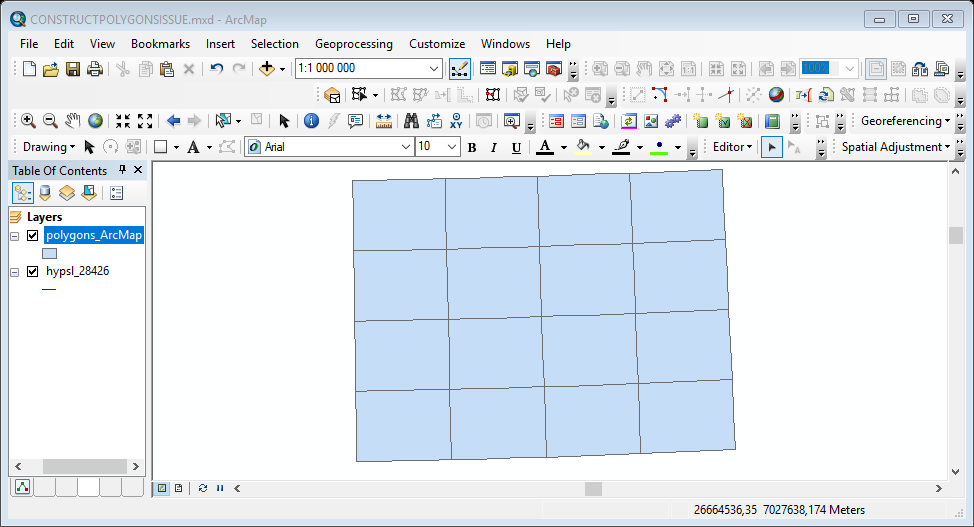
Task: Click Fixed Zoom Out arrows
Action: point(145,121)
